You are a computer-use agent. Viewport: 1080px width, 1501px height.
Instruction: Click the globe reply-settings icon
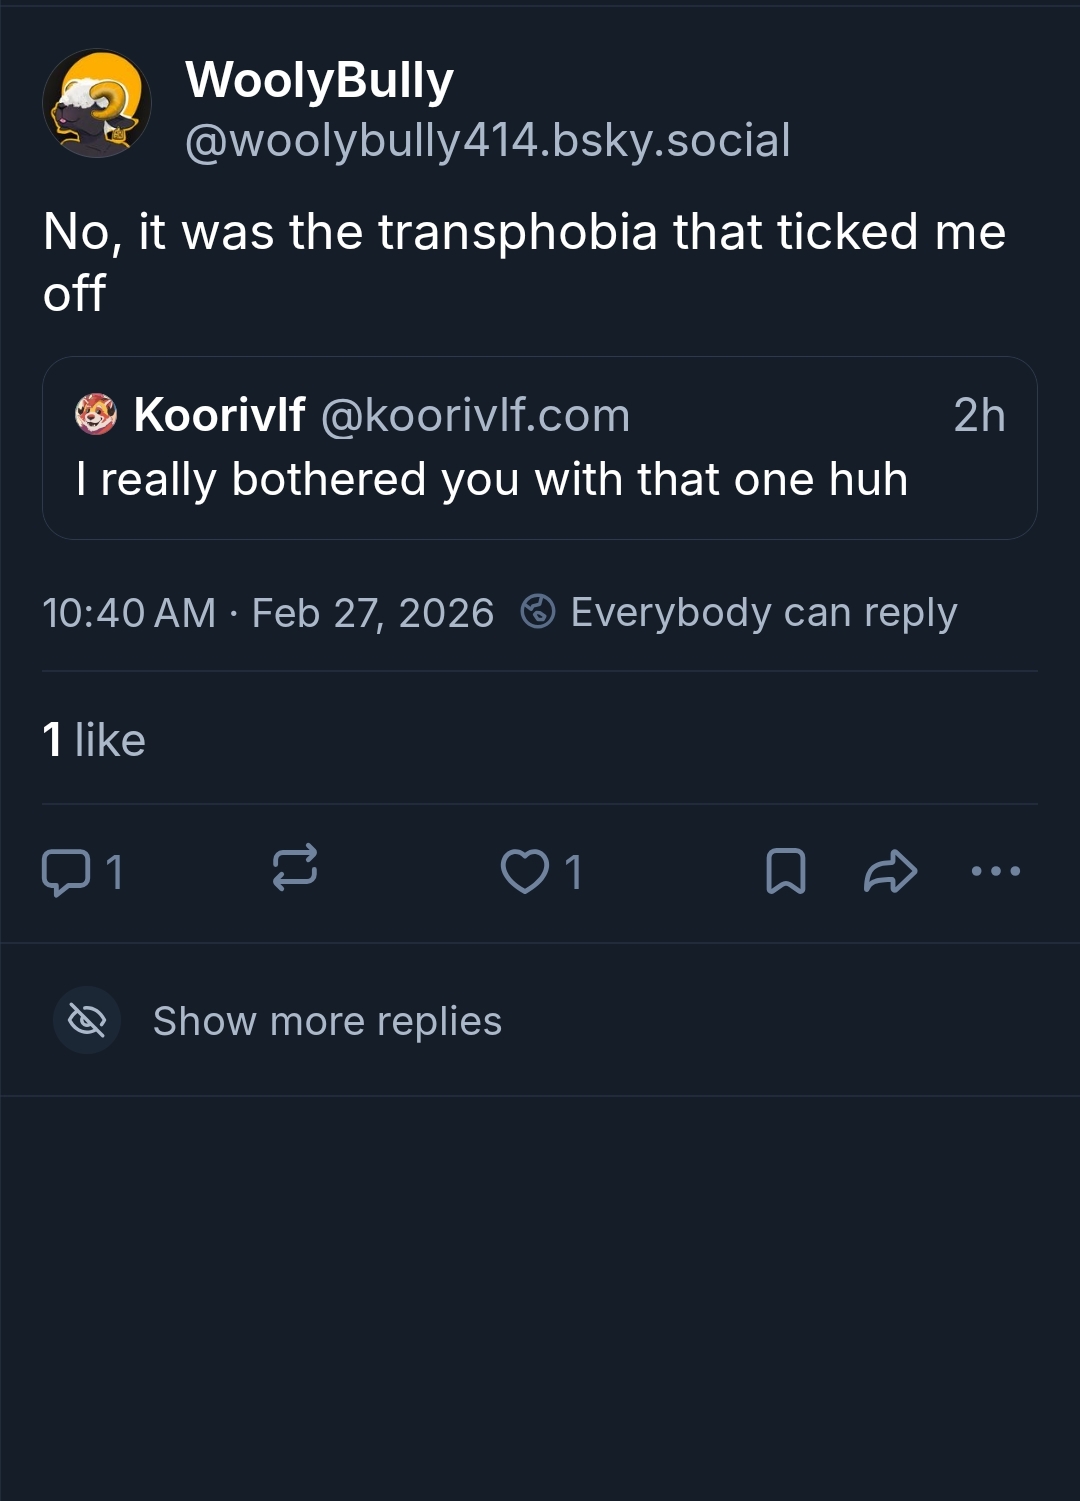coord(538,611)
